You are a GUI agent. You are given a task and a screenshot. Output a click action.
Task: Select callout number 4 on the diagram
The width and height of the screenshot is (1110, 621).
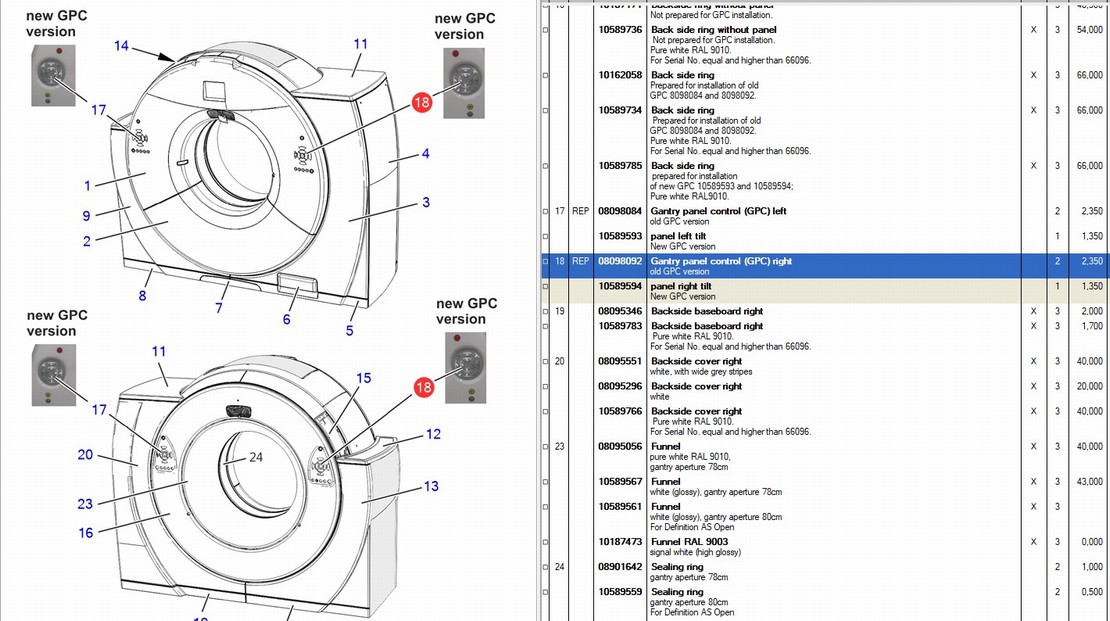(425, 154)
